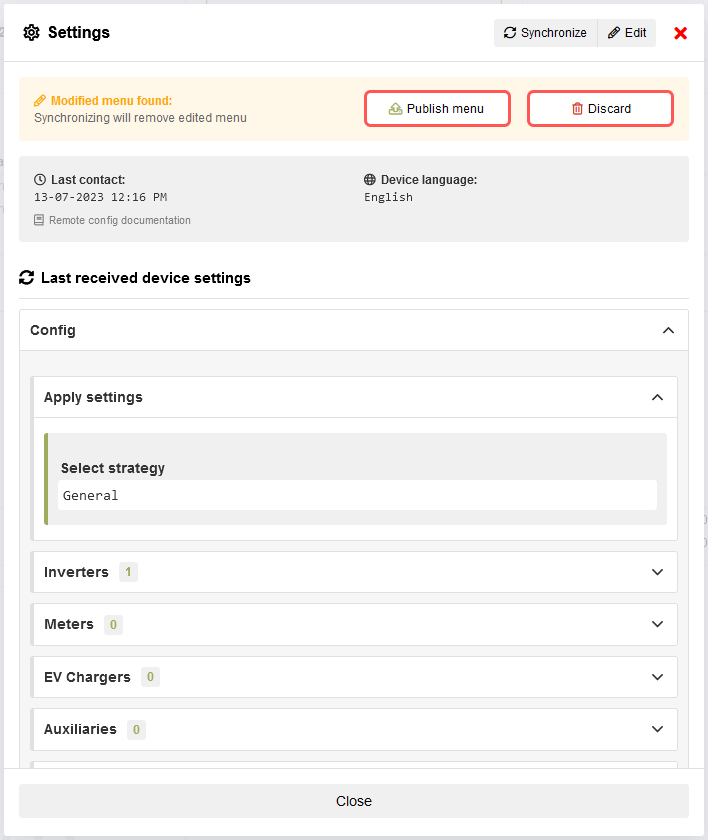708x840 pixels.
Task: Discard the modified menu
Action: (x=600, y=109)
